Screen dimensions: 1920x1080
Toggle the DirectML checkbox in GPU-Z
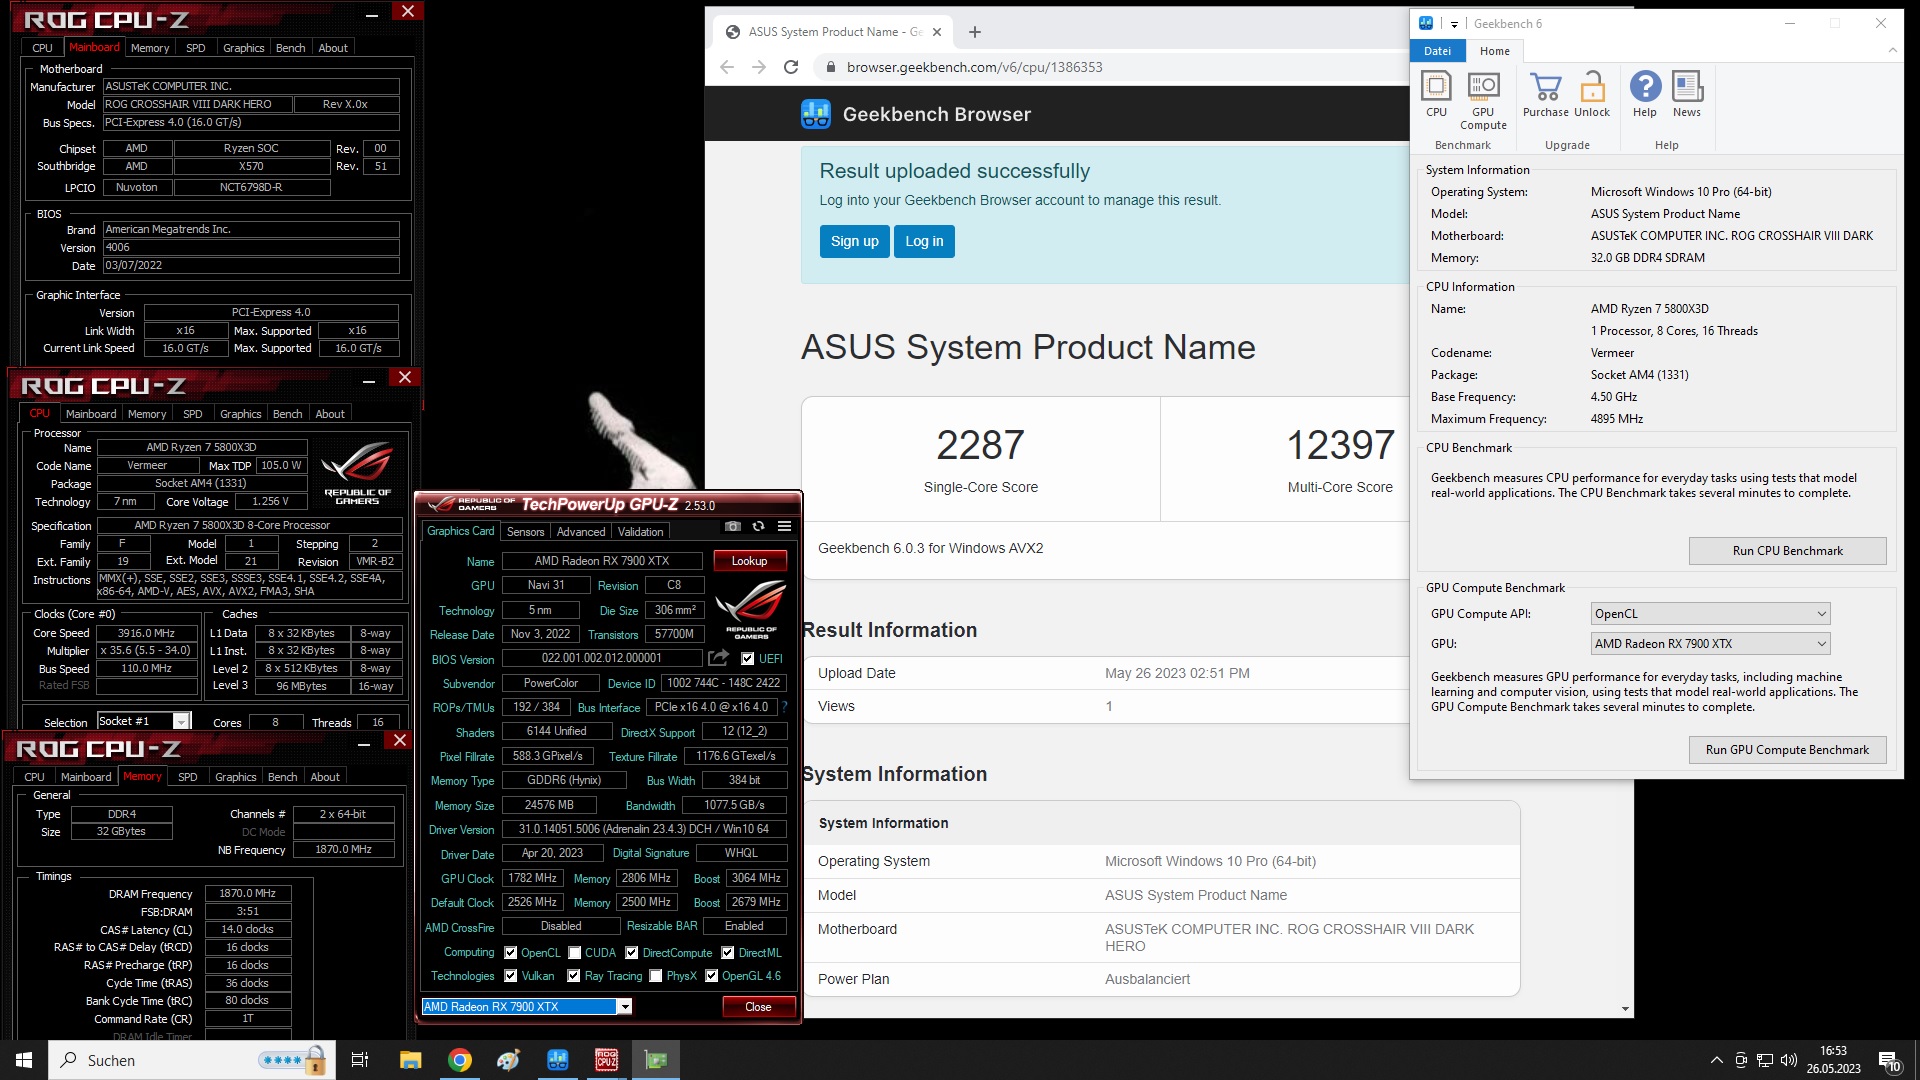(x=728, y=953)
